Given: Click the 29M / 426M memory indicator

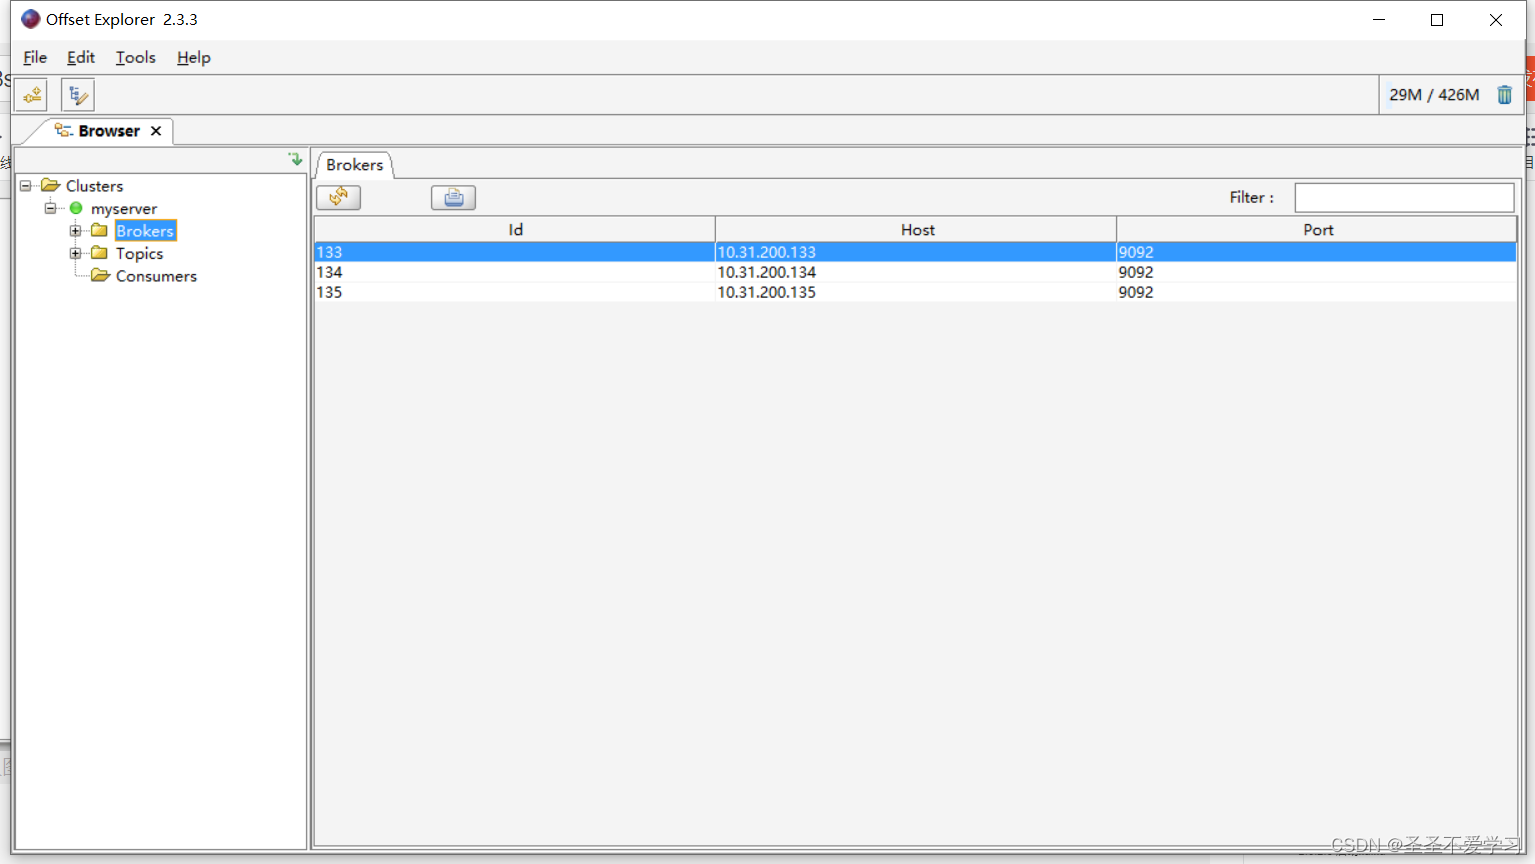Looking at the screenshot, I should click(1434, 95).
